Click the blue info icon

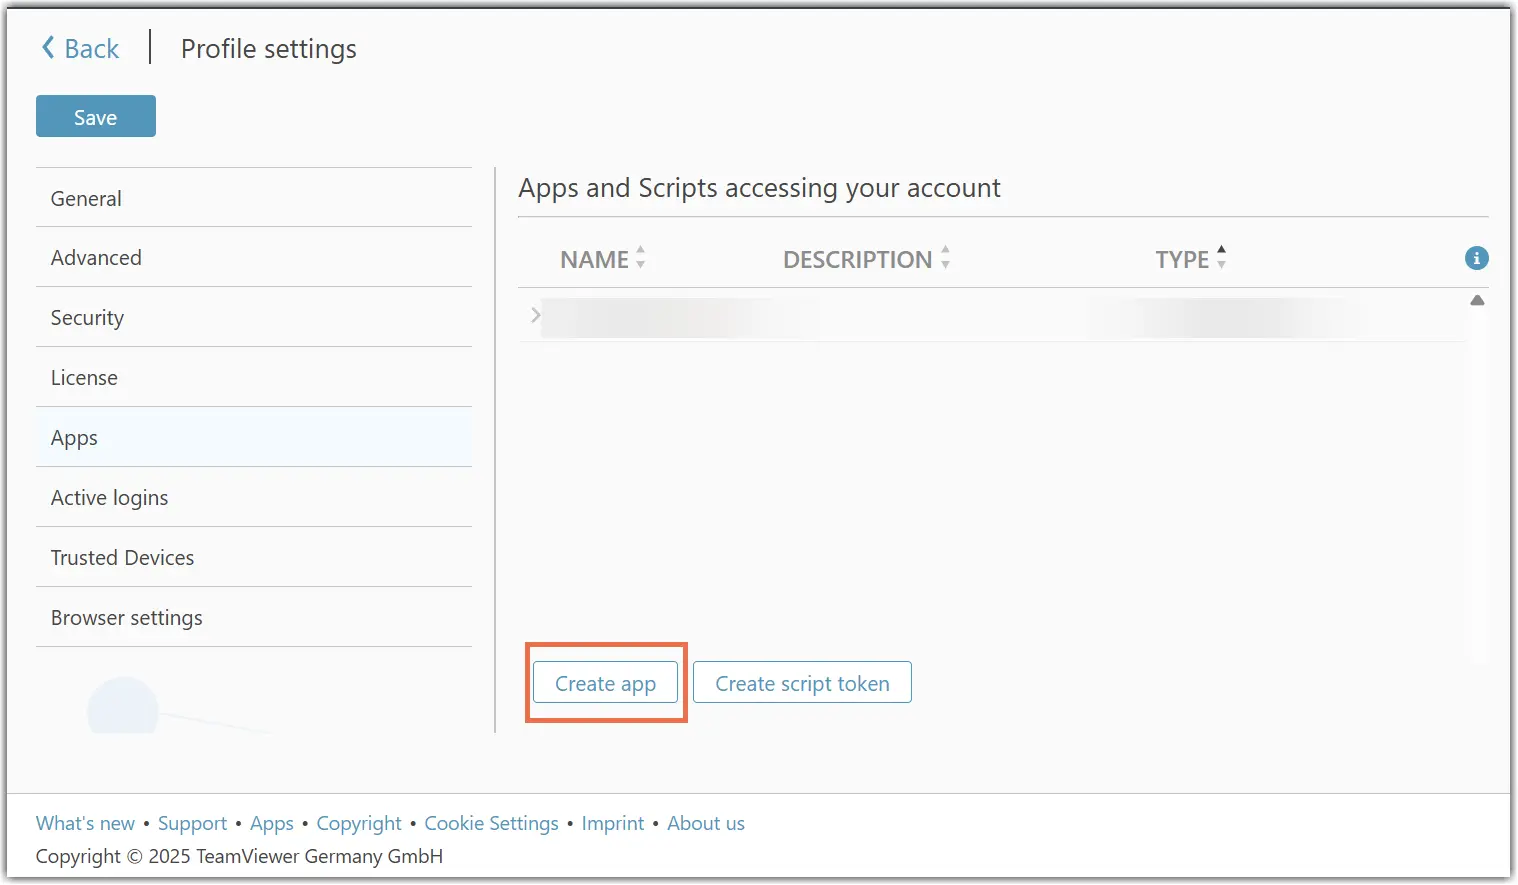tap(1476, 258)
